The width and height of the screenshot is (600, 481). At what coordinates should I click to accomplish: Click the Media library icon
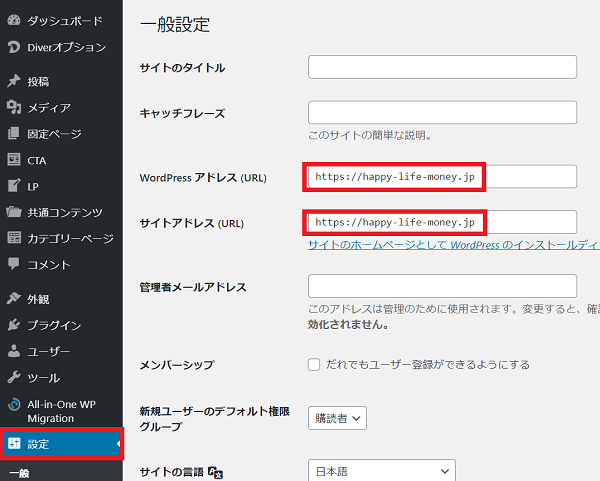point(14,107)
